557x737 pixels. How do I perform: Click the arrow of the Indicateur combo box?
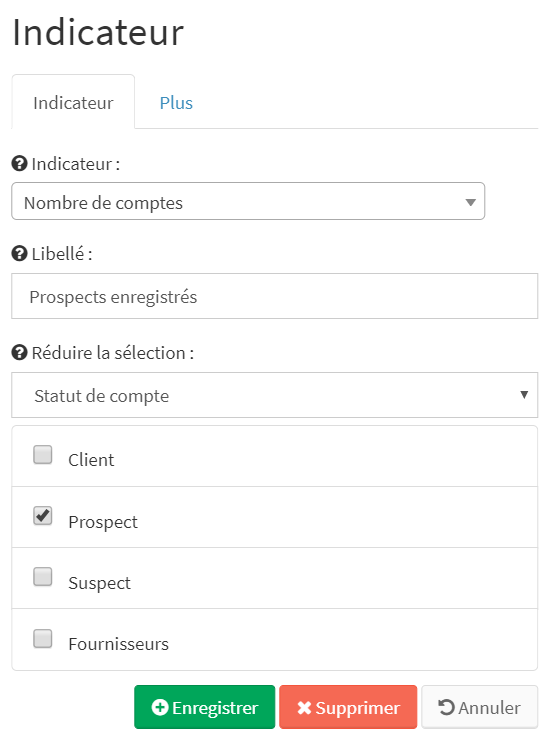point(470,202)
